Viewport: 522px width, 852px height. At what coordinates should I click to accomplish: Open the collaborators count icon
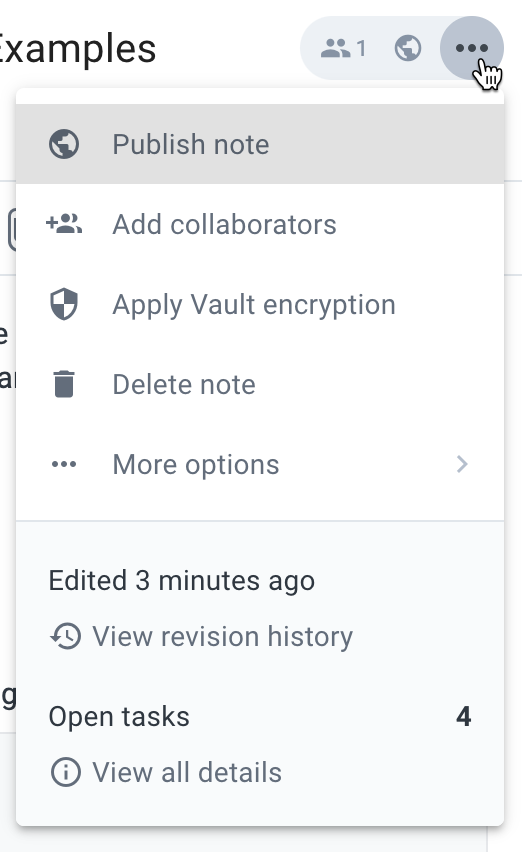click(x=343, y=48)
